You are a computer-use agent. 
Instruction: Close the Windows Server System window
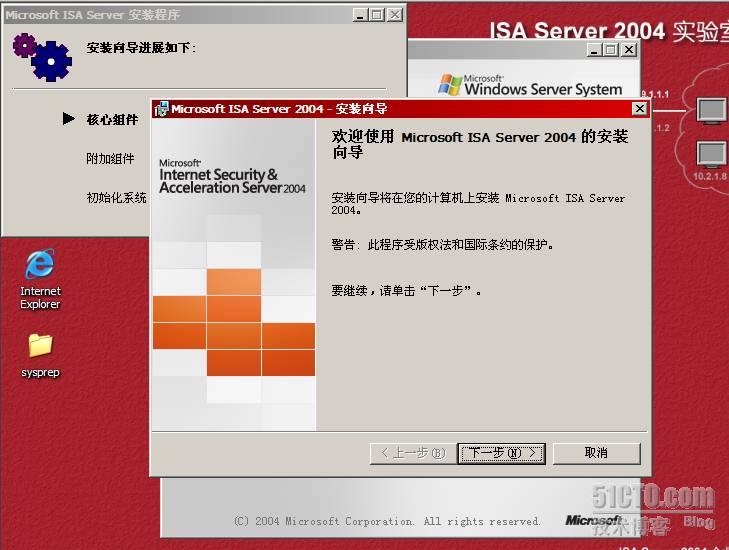tap(629, 49)
